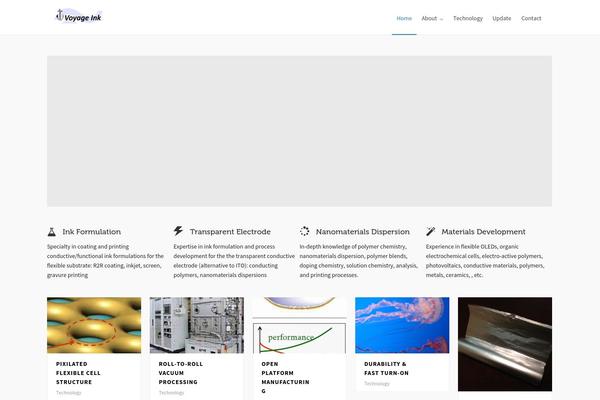Click the flask icon beside Ink Formulation
Screen dimensions: 600x400
(52, 232)
